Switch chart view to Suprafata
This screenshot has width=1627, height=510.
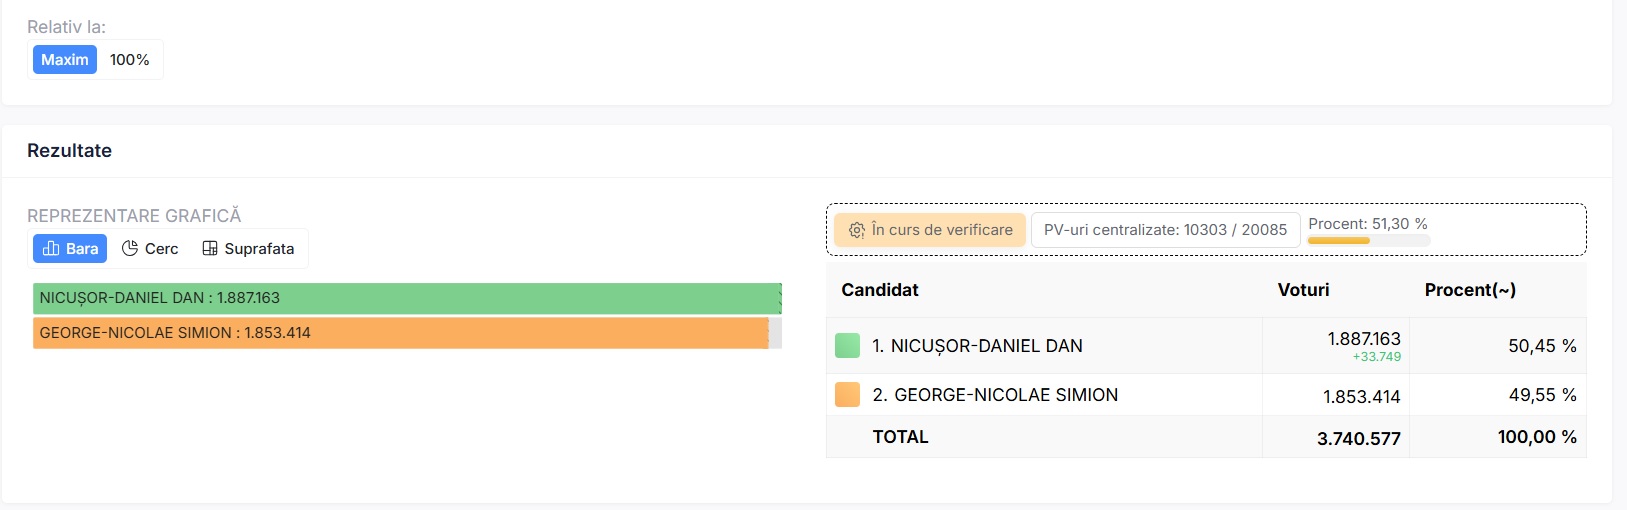point(249,249)
